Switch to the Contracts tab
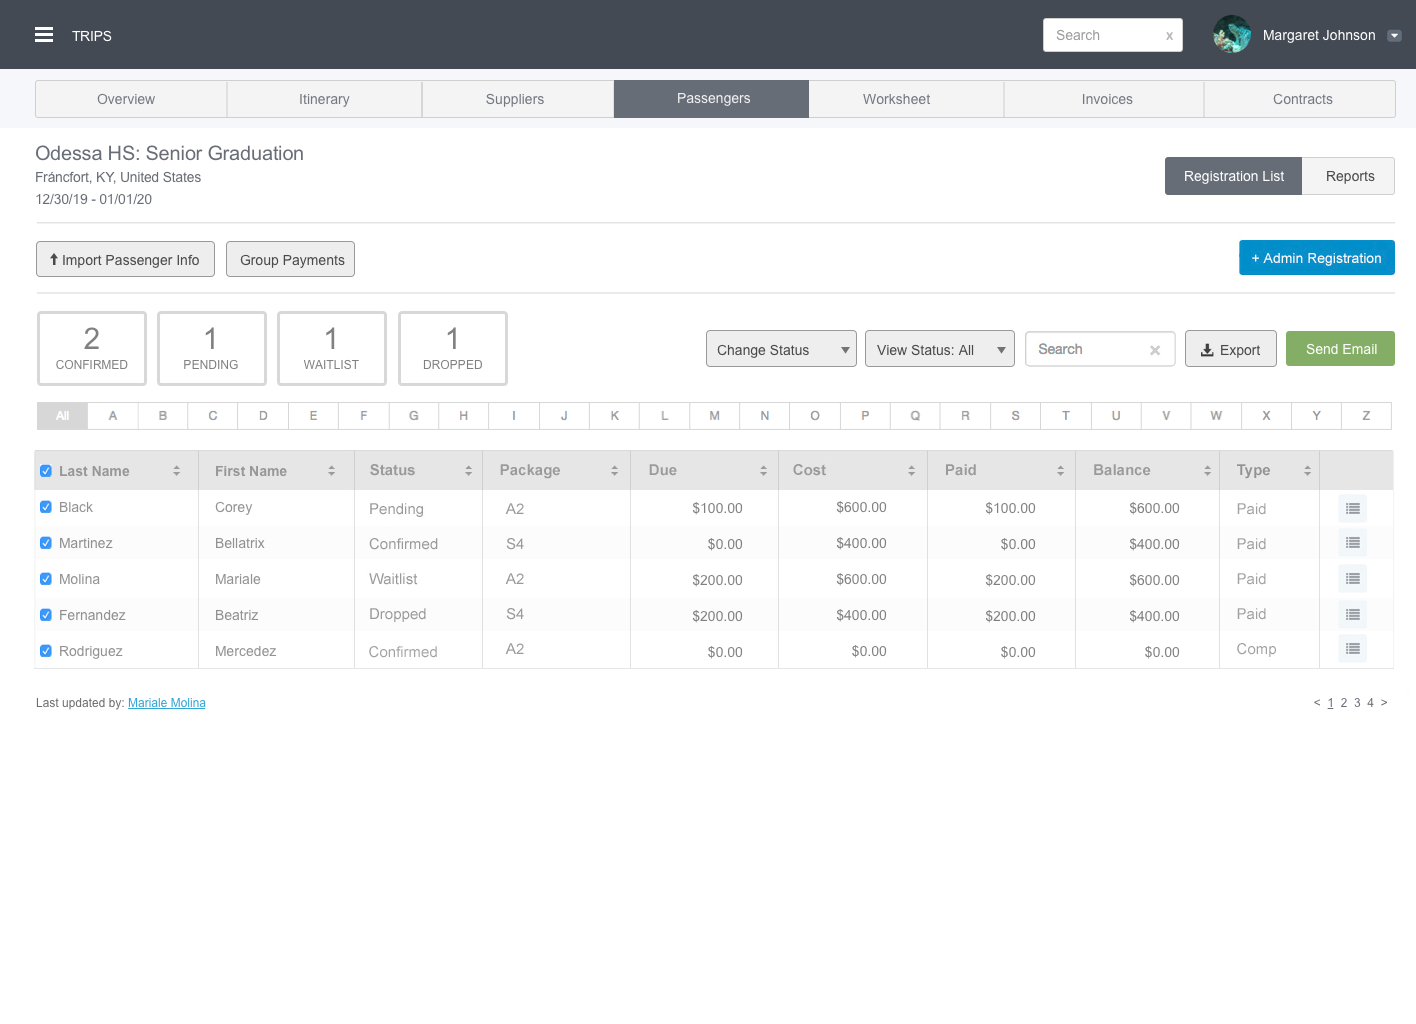 point(1302,99)
